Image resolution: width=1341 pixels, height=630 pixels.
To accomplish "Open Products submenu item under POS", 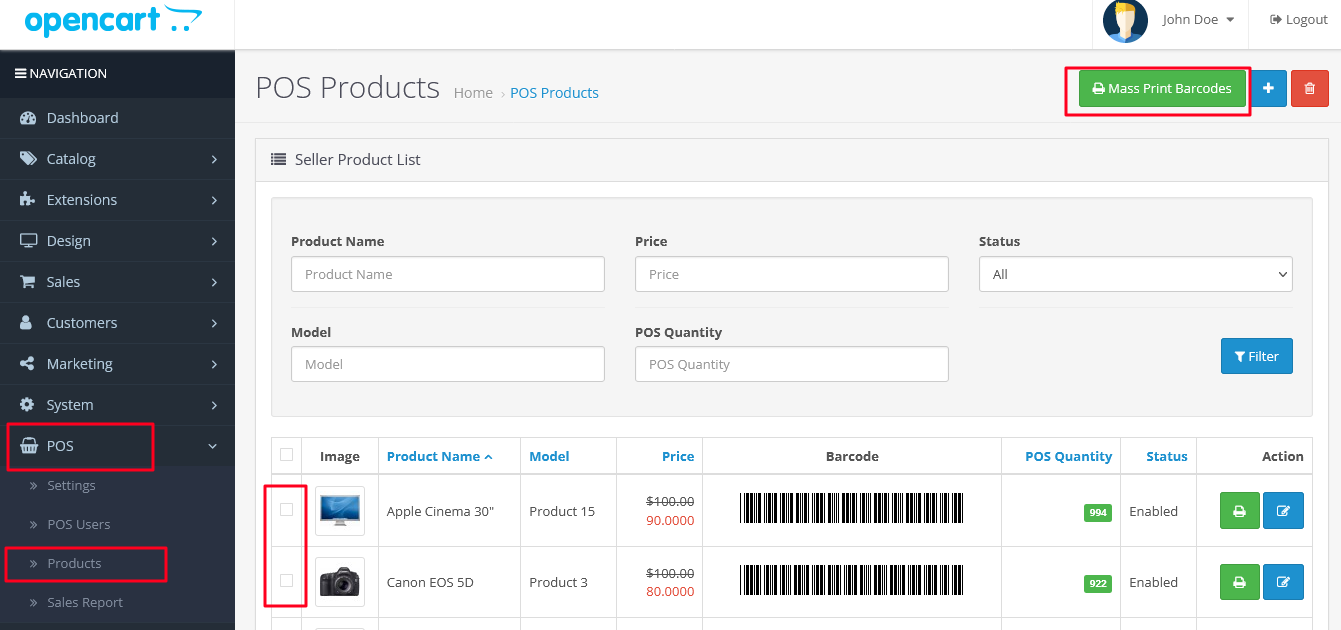I will 117,564.
